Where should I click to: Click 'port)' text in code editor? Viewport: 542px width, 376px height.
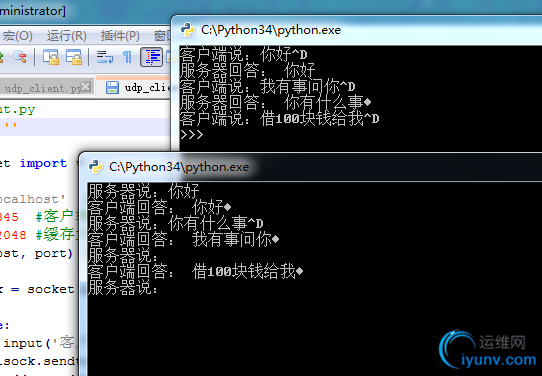point(54,253)
